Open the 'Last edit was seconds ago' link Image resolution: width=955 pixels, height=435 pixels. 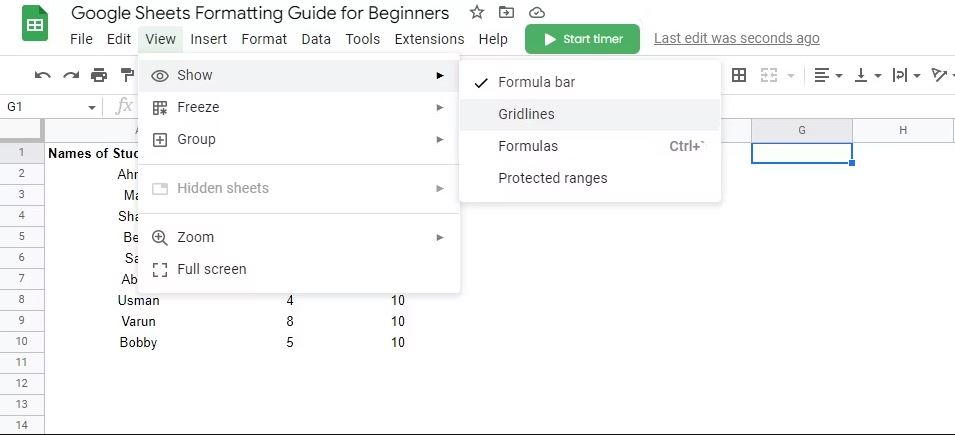[x=736, y=38]
